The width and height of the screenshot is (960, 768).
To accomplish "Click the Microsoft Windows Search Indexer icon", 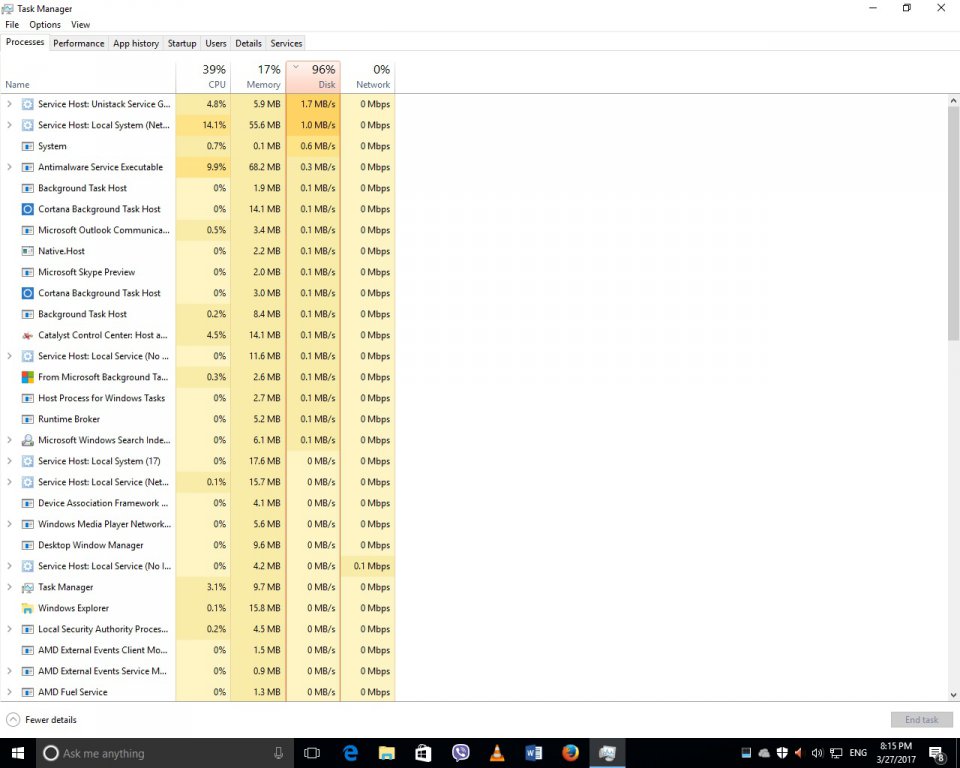I will [28, 440].
